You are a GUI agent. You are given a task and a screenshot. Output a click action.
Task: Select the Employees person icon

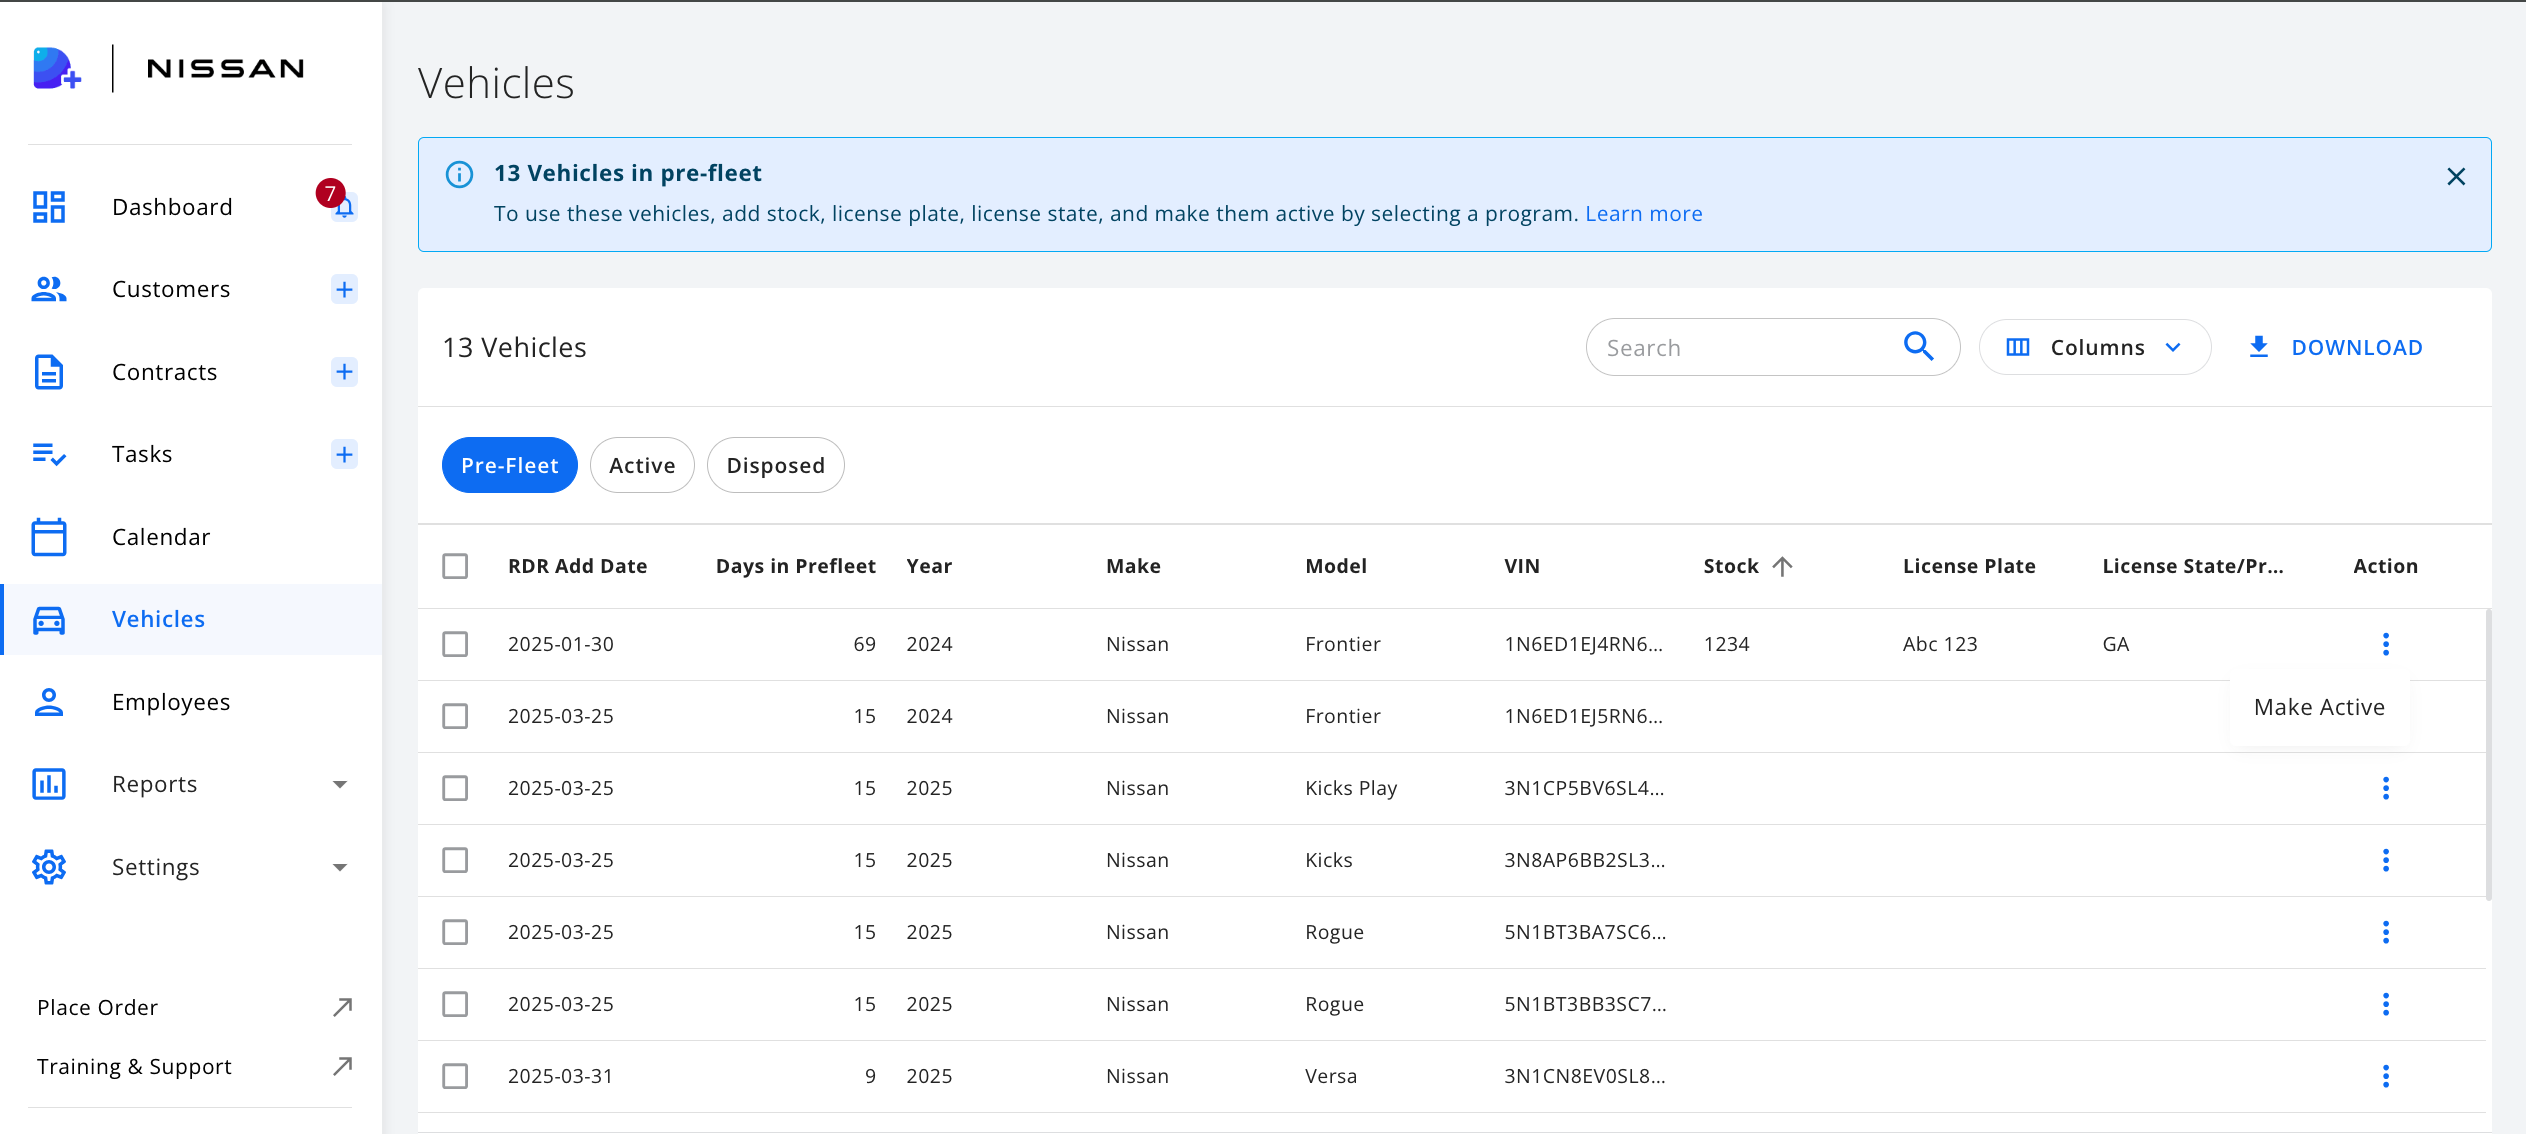(x=49, y=702)
